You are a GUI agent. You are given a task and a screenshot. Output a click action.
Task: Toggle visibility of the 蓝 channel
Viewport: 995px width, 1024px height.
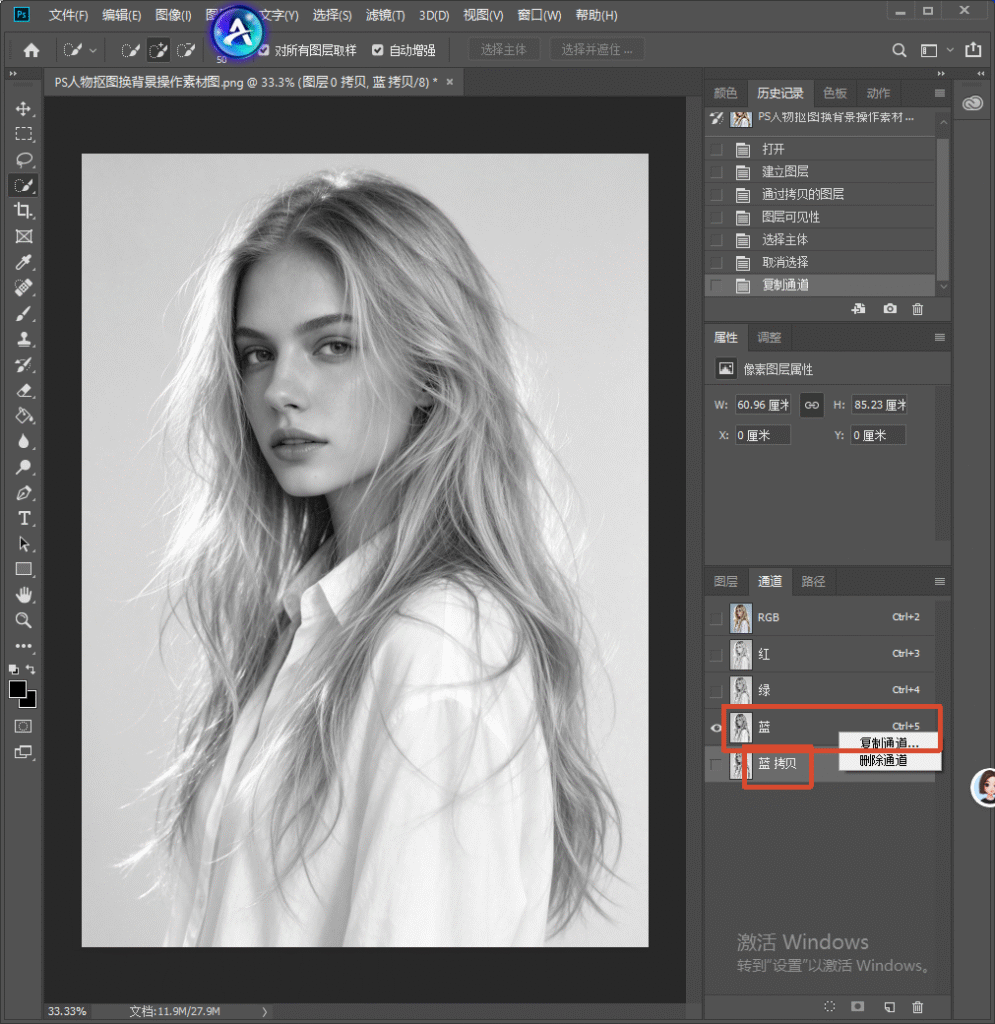716,728
